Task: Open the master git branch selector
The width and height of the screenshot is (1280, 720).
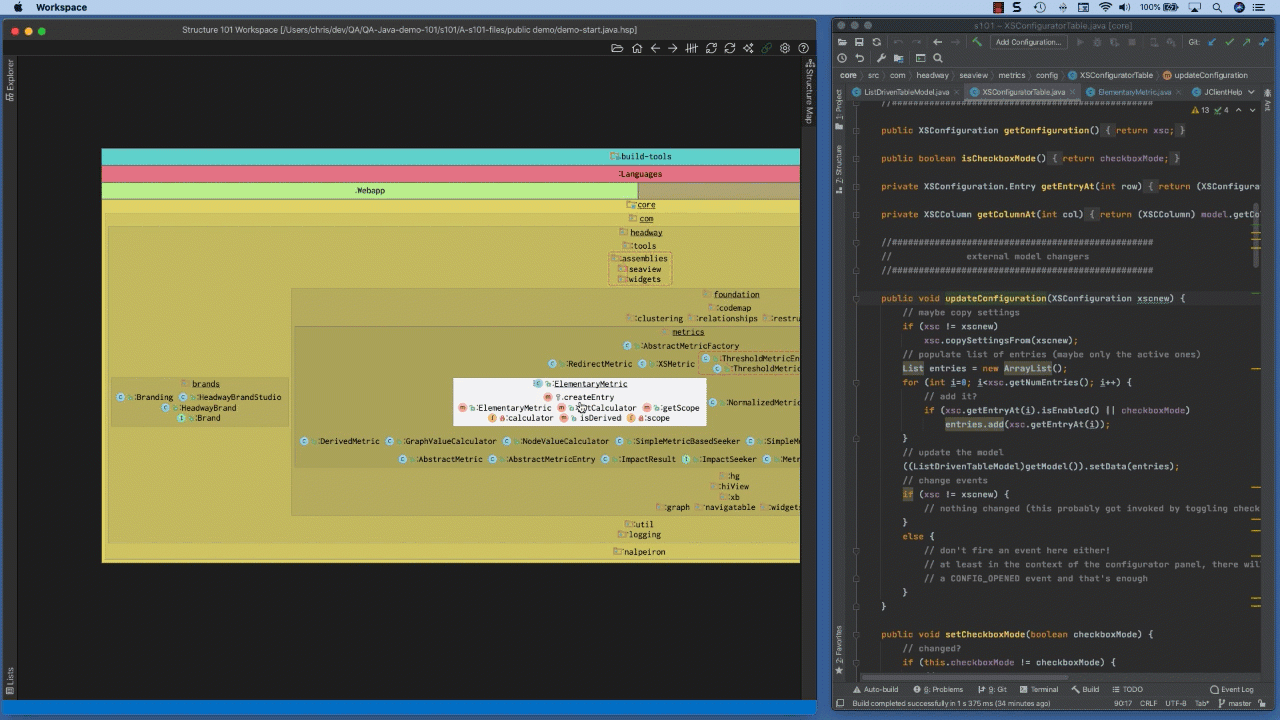Action: [1238, 703]
